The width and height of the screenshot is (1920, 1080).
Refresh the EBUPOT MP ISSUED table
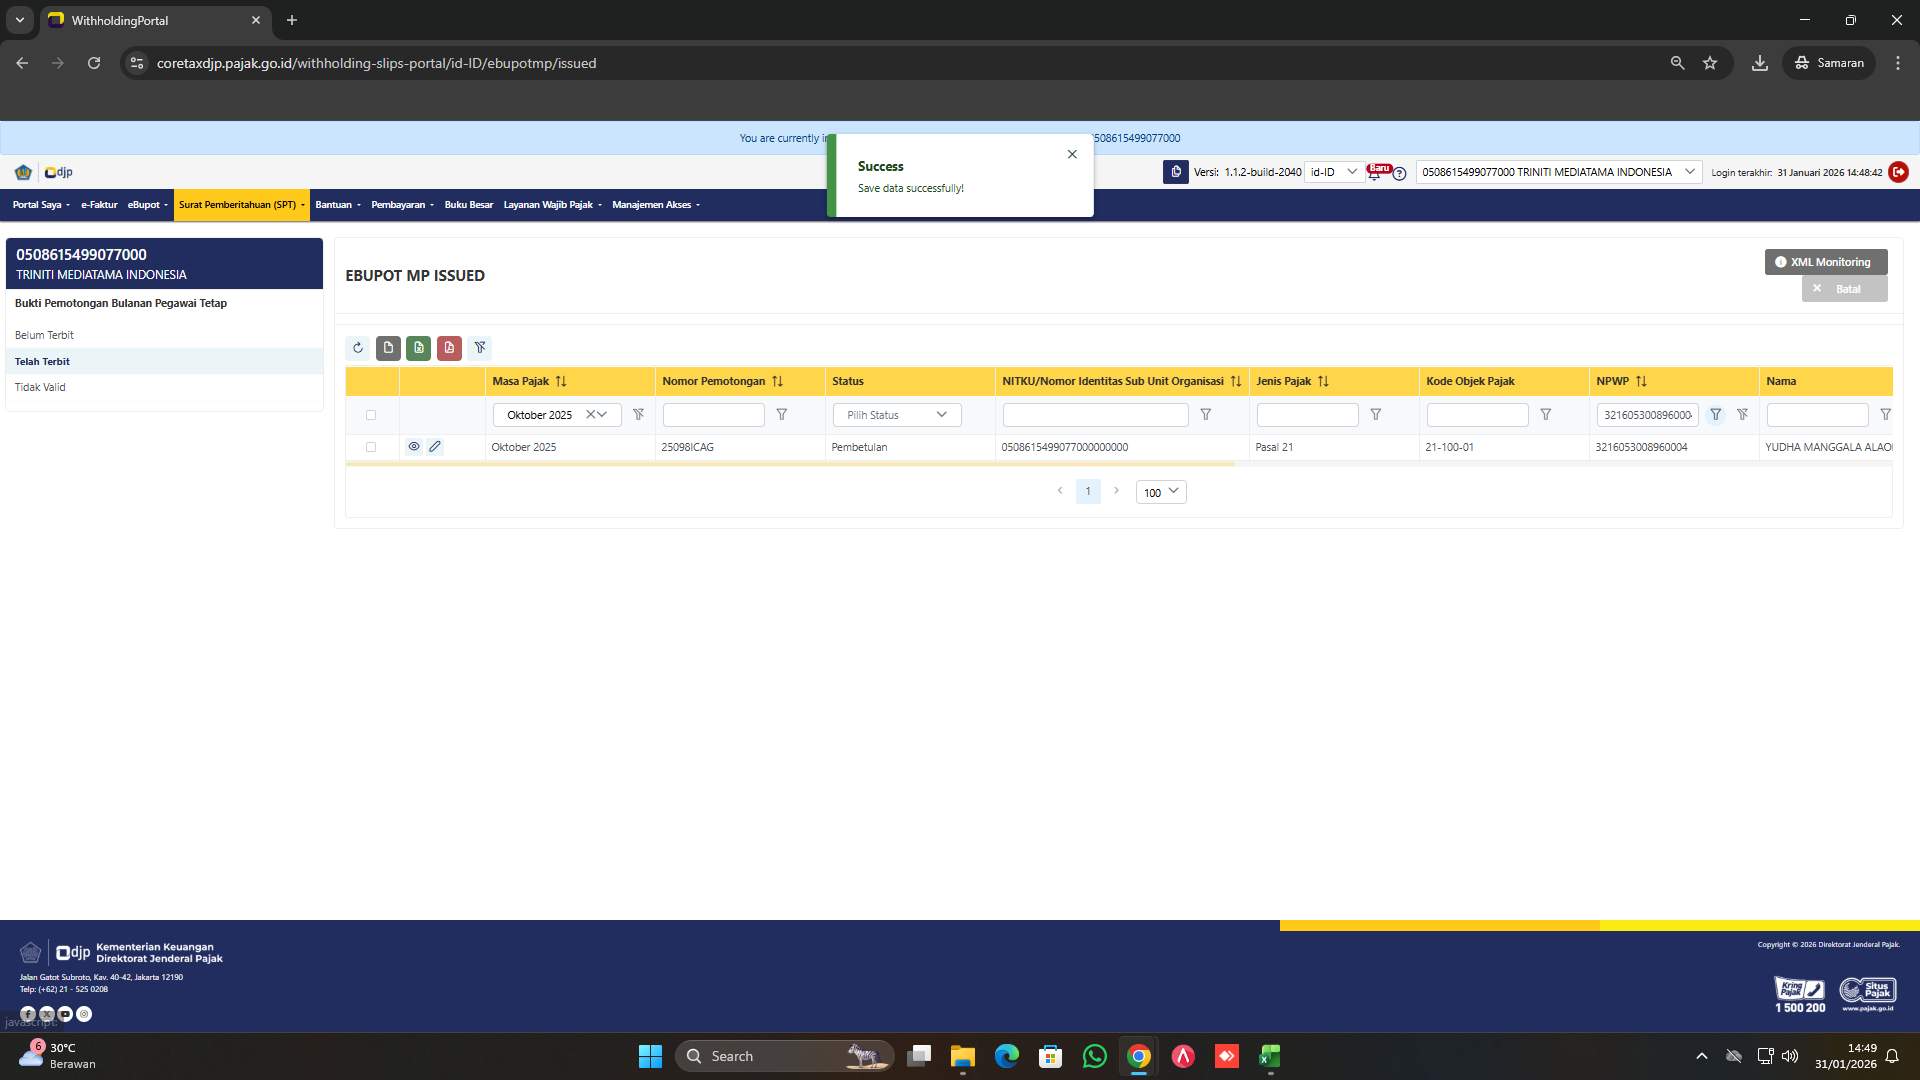[358, 347]
